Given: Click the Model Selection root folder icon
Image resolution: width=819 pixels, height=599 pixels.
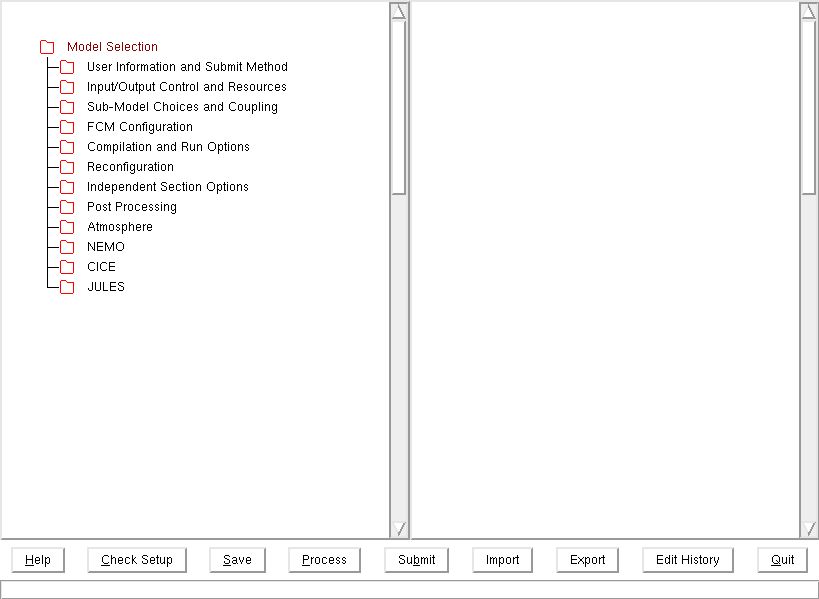Looking at the screenshot, I should coord(47,47).
